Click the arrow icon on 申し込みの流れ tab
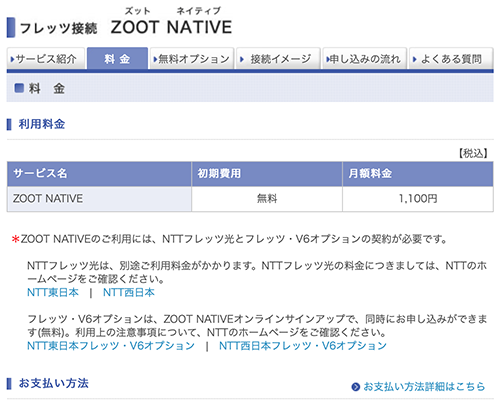The width and height of the screenshot is (500, 414). (x=328, y=59)
